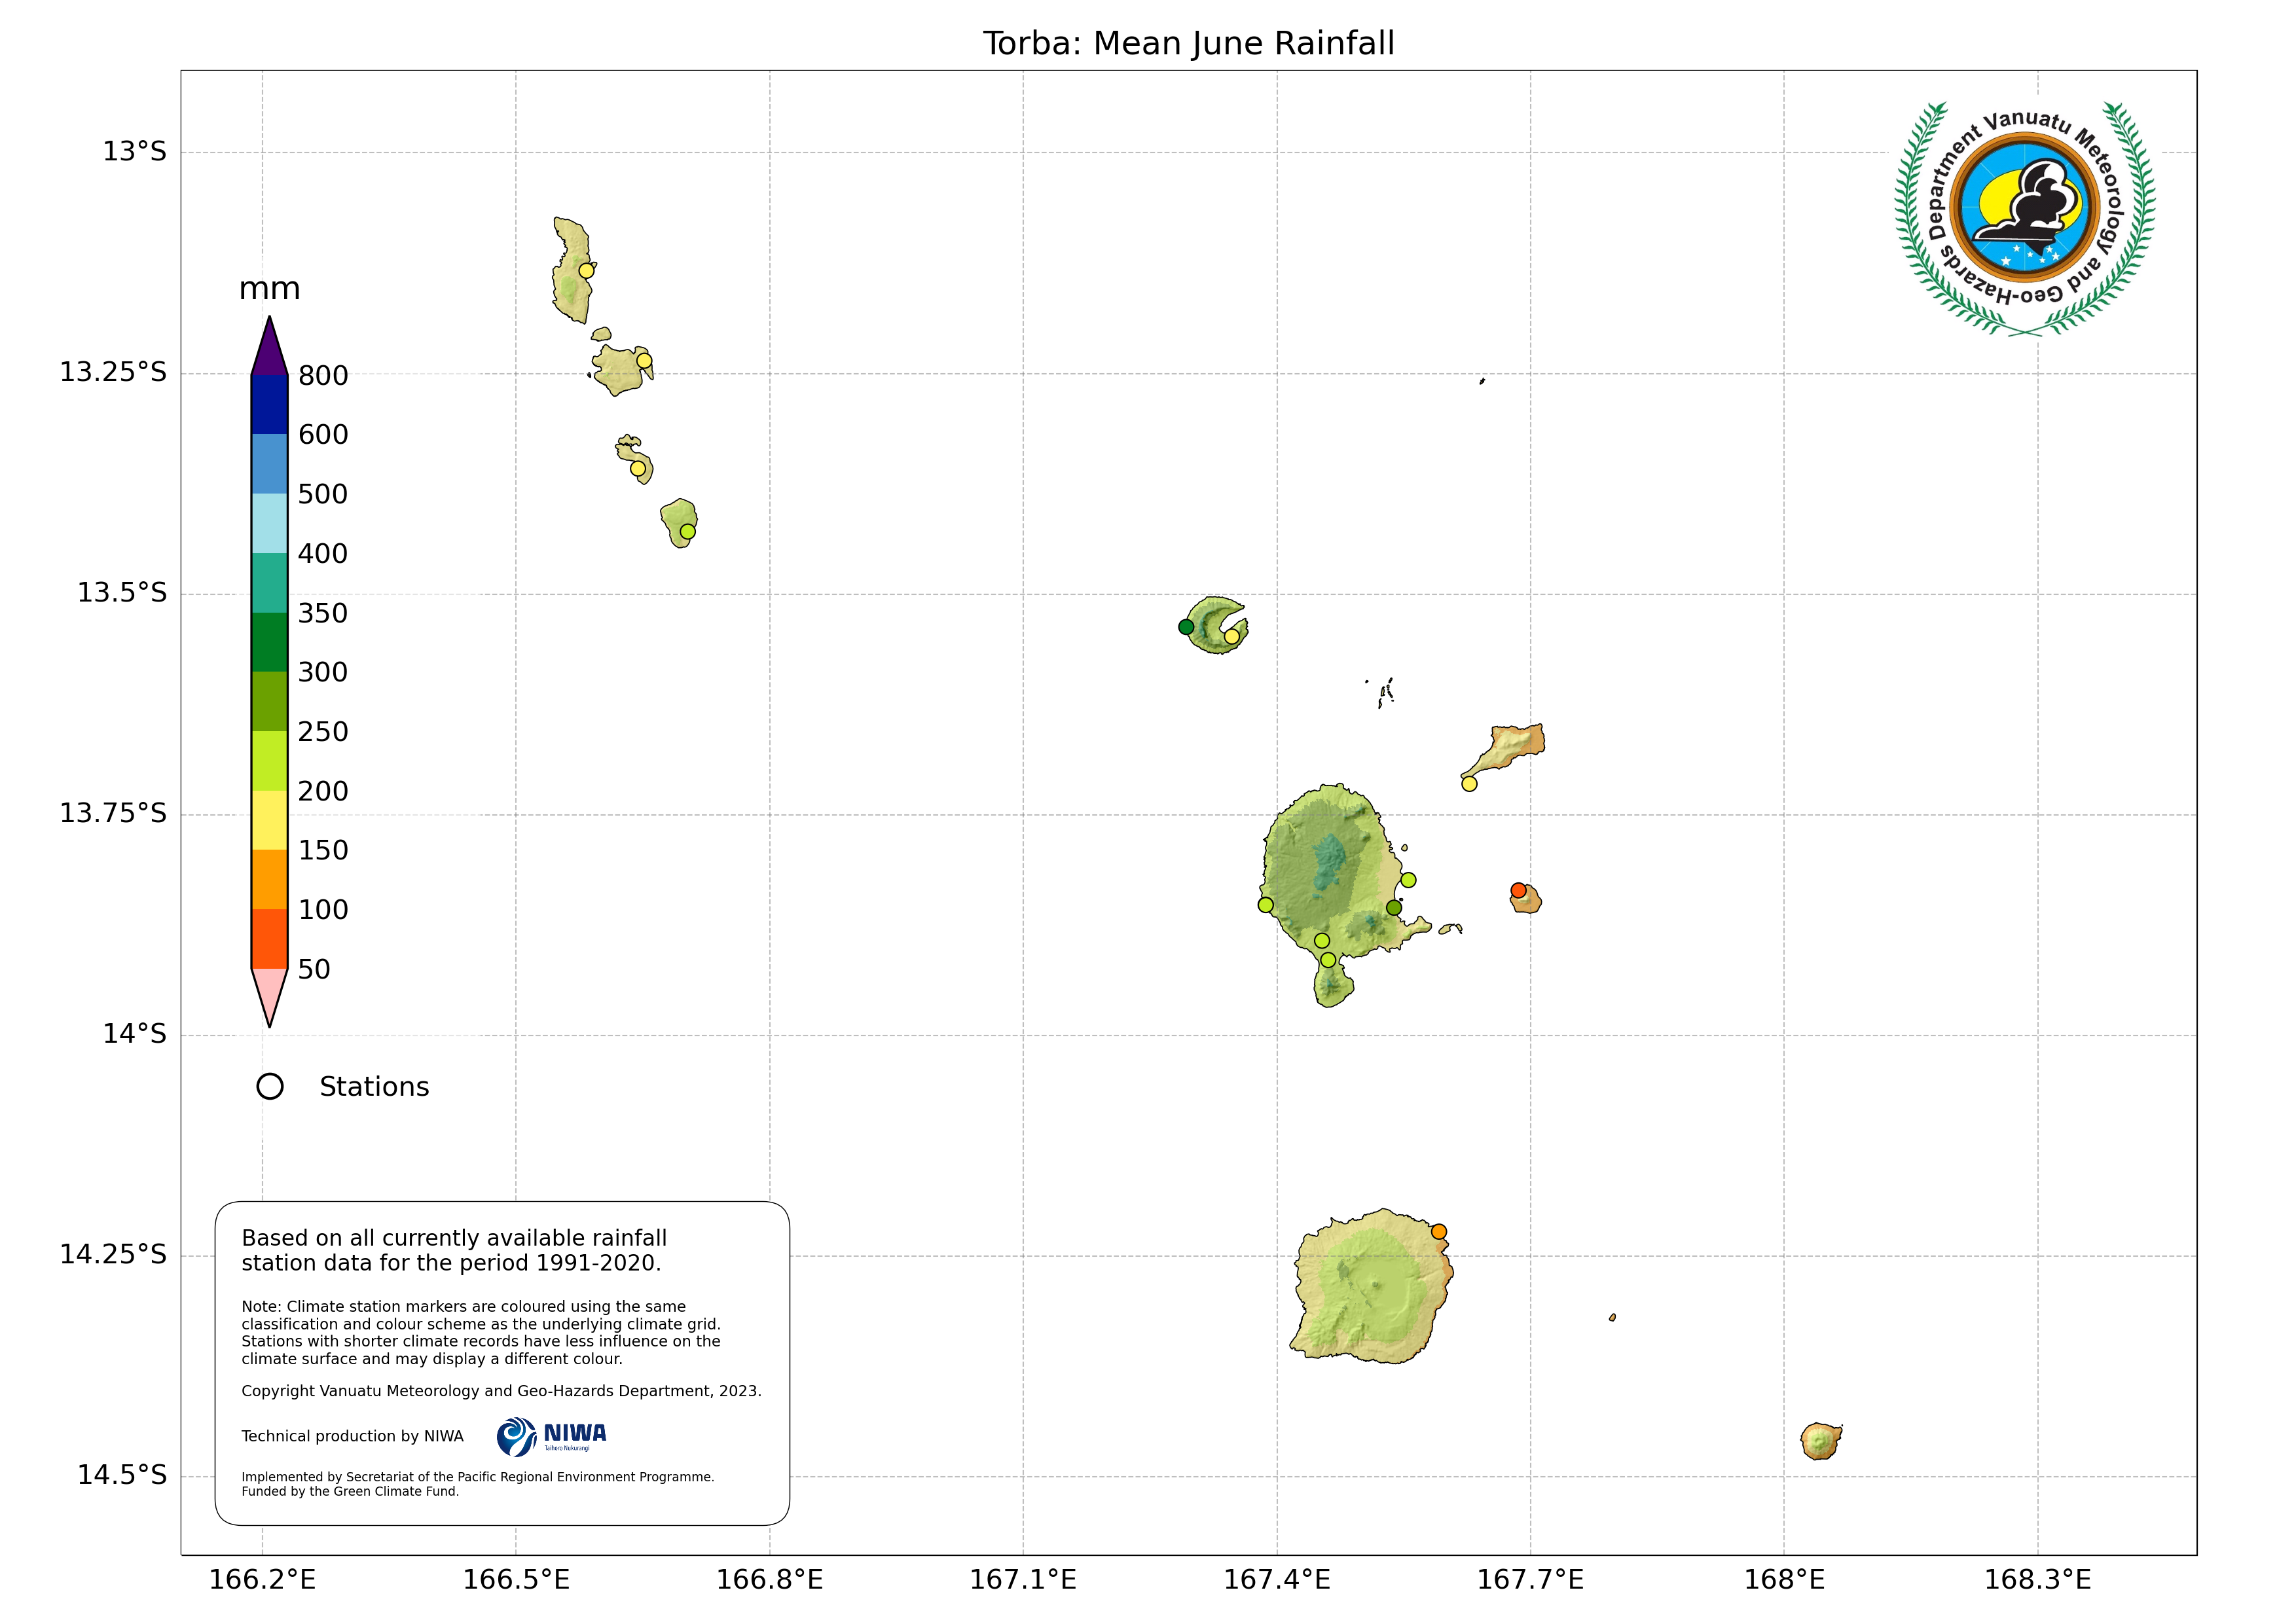
Task: Click the orange 100-150 colorbar segment
Action: coord(269,879)
